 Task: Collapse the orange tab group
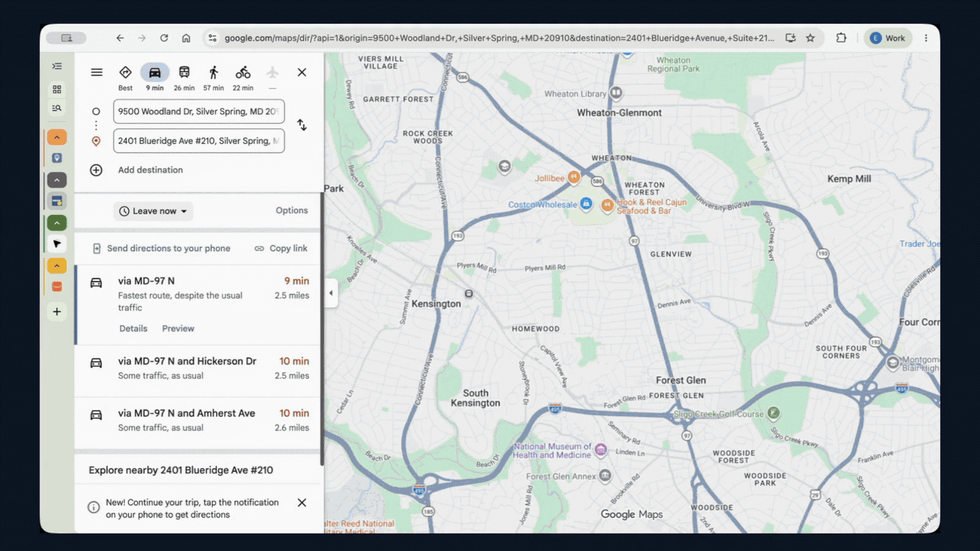57,137
